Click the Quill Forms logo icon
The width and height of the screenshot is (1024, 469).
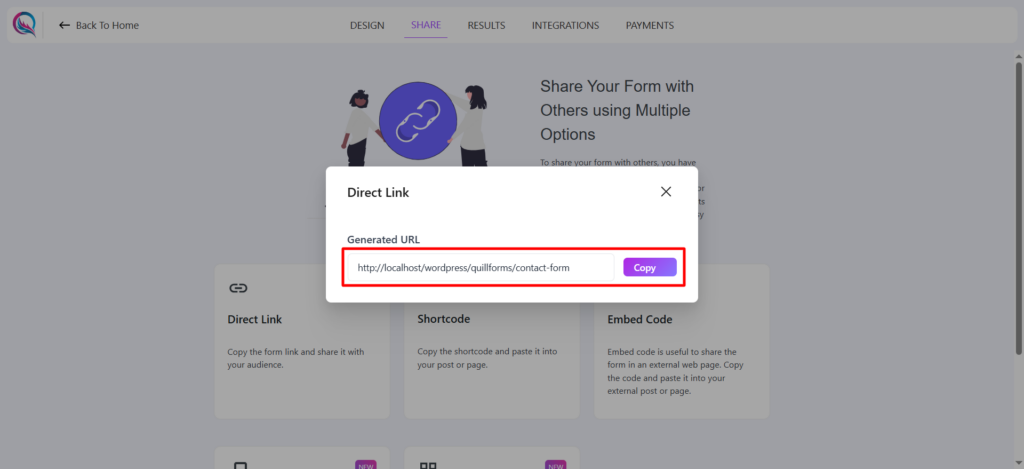point(24,24)
